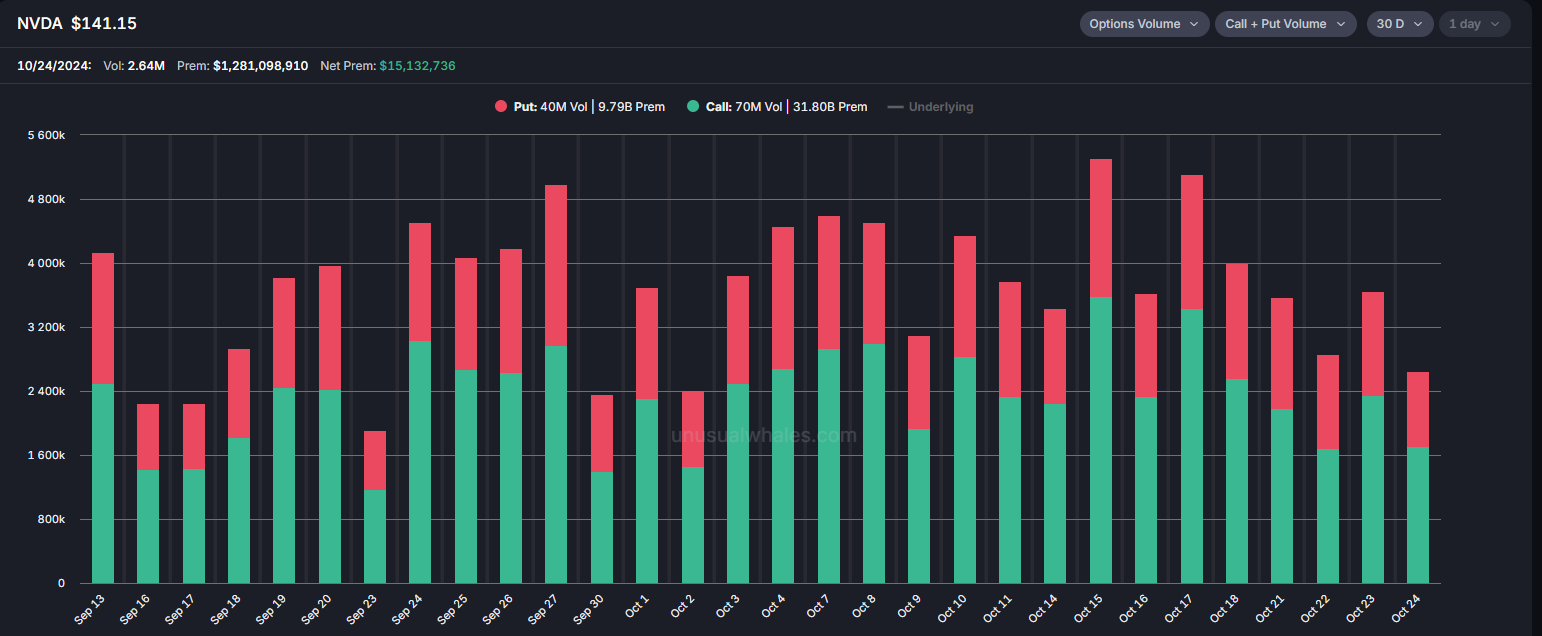This screenshot has width=1542, height=636.
Task: Open the Options Volume dropdown
Action: pyautogui.click(x=1145, y=24)
